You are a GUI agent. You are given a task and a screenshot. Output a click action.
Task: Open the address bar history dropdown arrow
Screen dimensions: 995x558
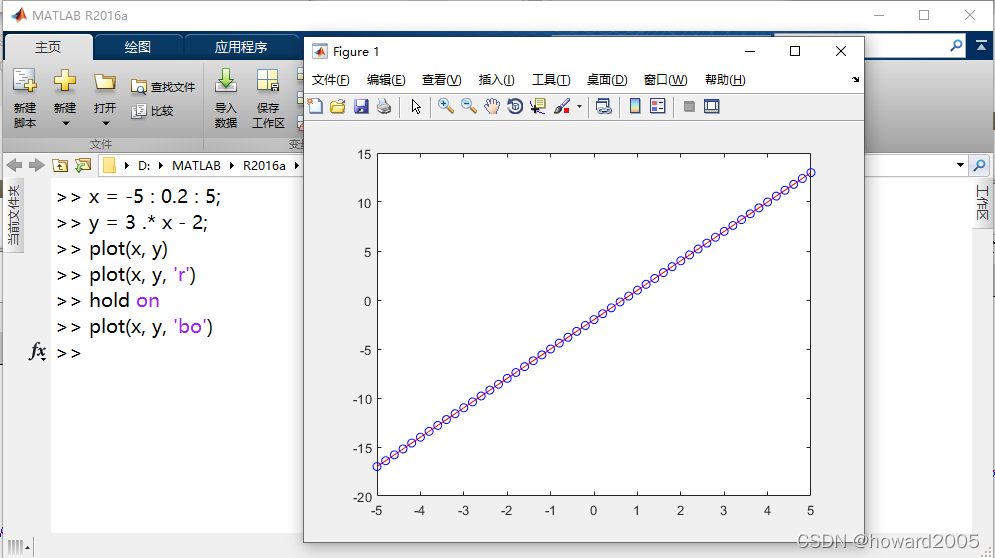(960, 166)
